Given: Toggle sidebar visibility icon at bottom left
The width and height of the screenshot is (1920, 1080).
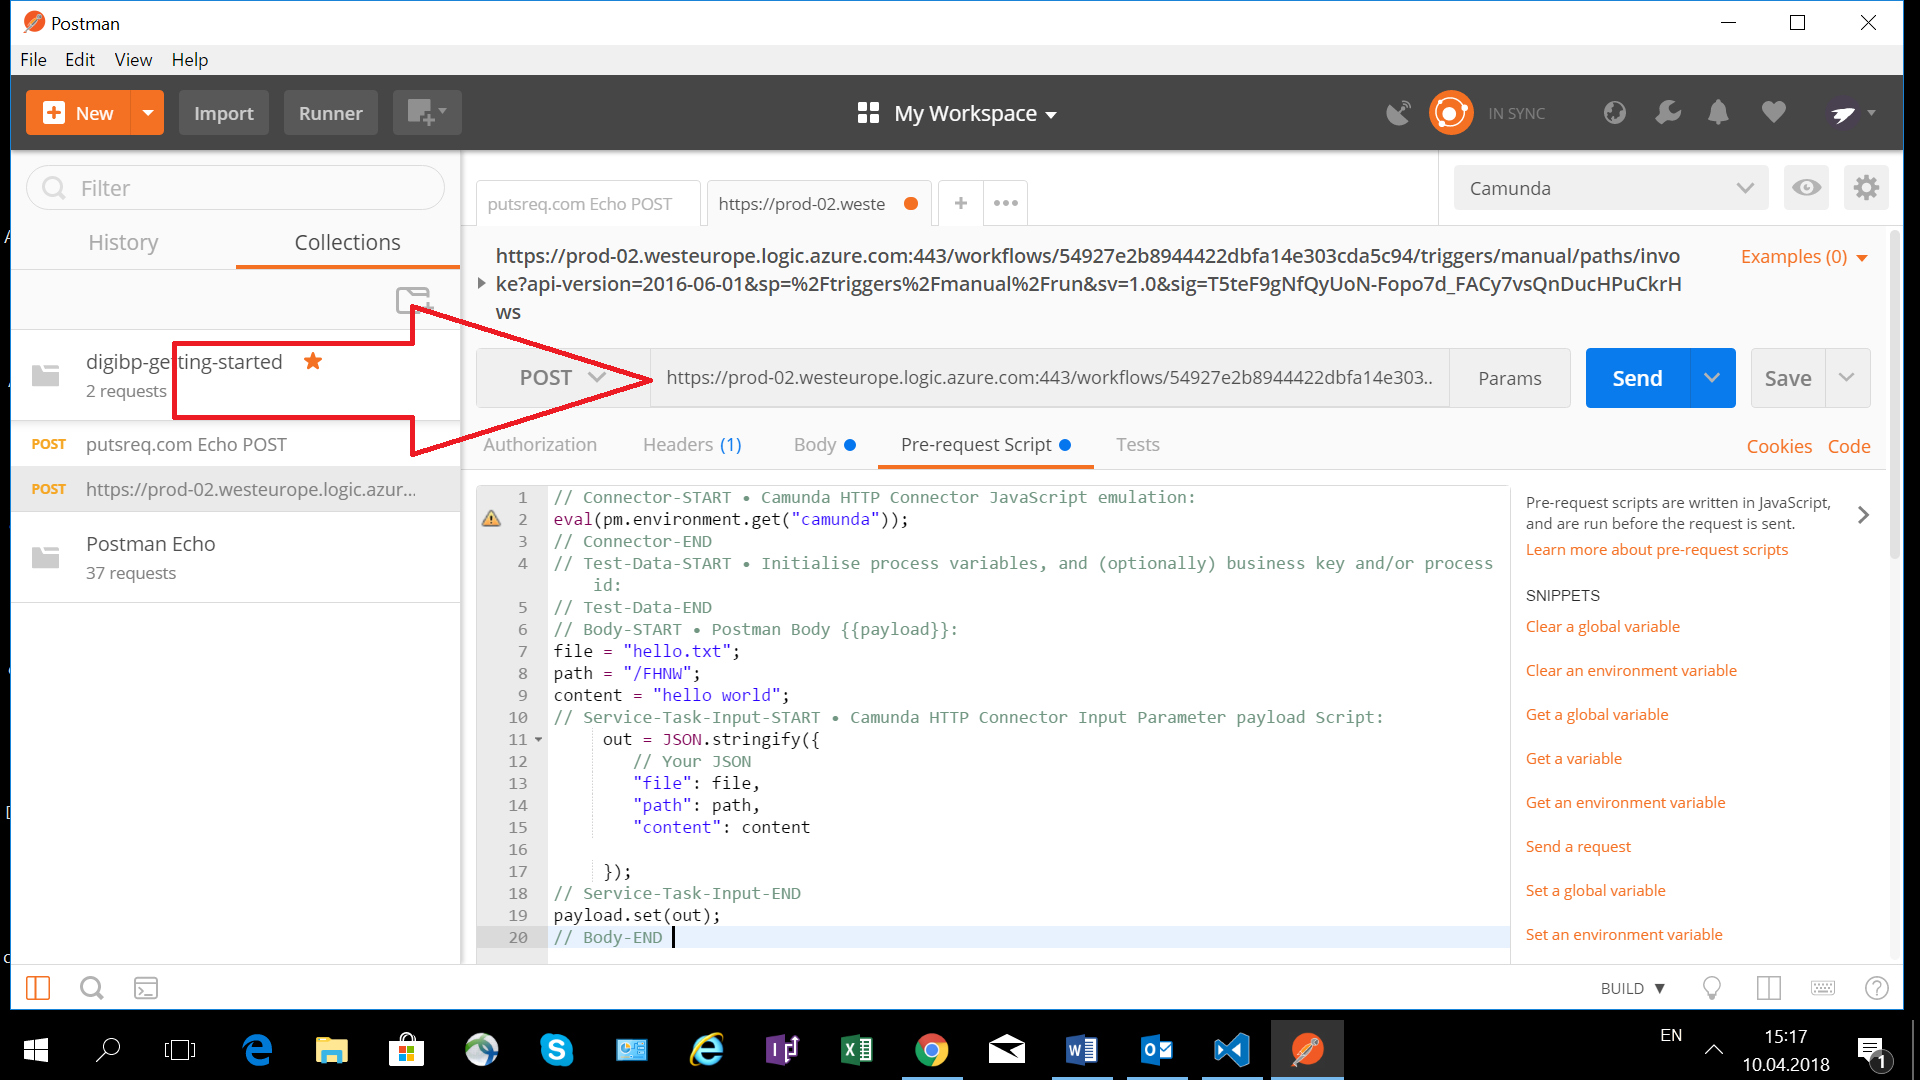Looking at the screenshot, I should [x=38, y=988].
